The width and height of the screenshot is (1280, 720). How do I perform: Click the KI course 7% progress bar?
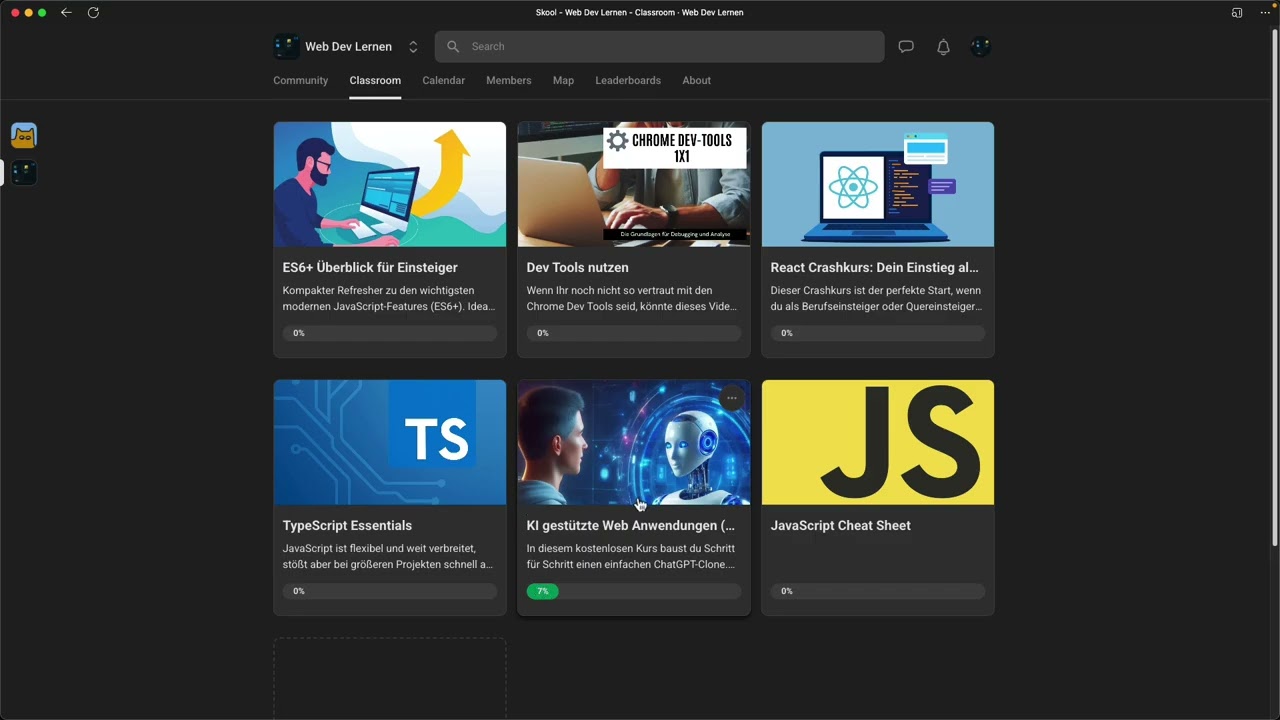pyautogui.click(x=634, y=591)
